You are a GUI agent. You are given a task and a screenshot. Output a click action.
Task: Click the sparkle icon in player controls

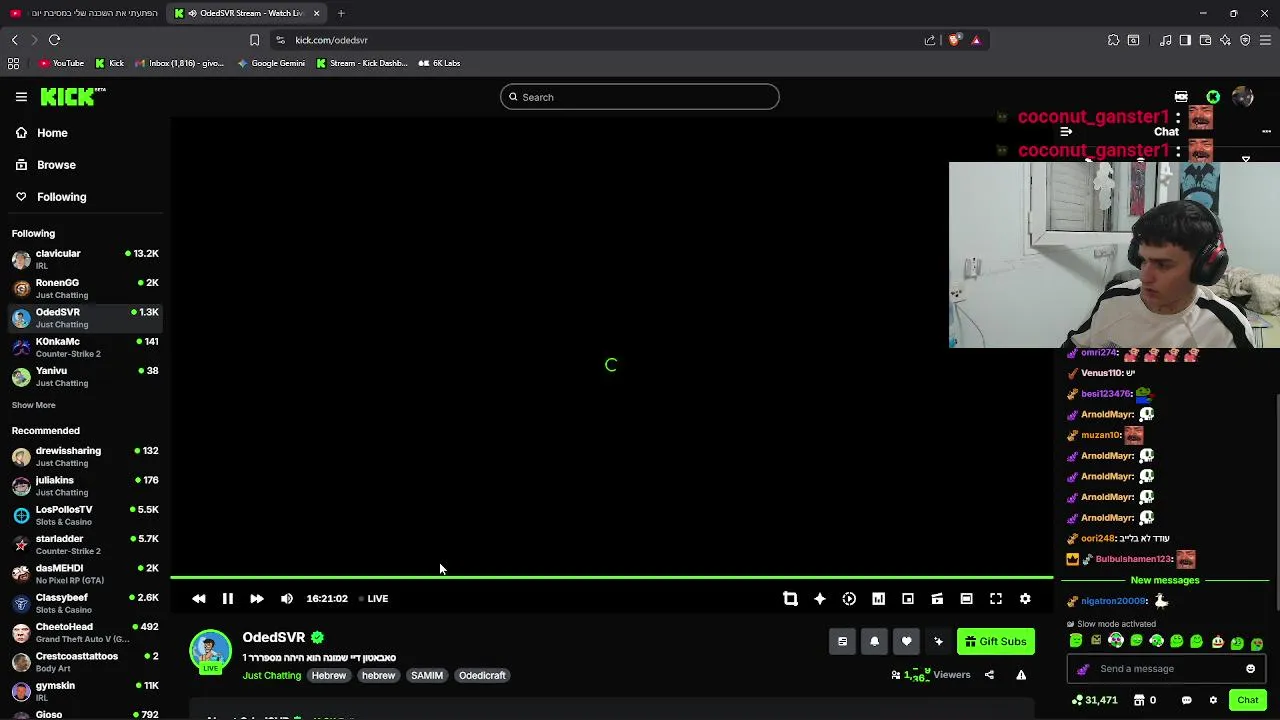tap(820, 599)
